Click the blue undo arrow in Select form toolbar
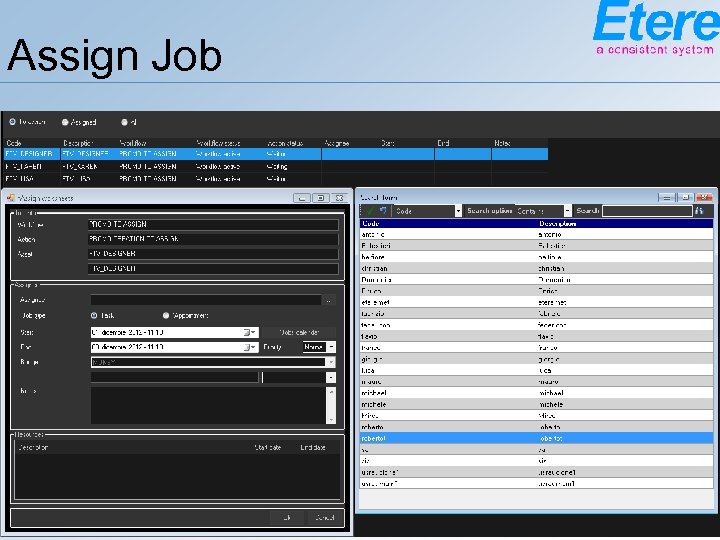This screenshot has height=540, width=720. [x=383, y=211]
